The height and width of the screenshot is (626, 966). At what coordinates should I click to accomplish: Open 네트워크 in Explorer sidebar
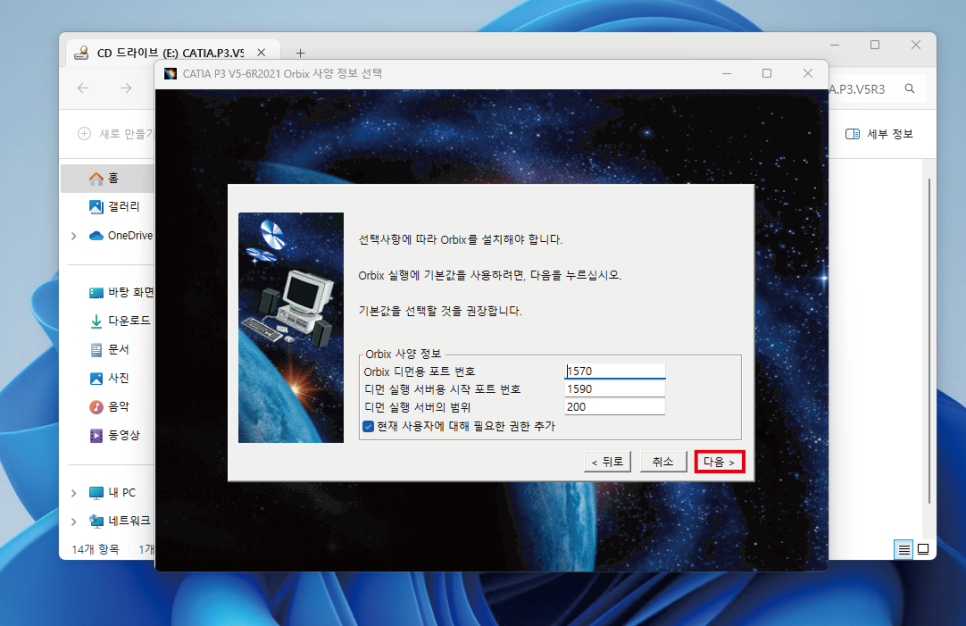120,521
